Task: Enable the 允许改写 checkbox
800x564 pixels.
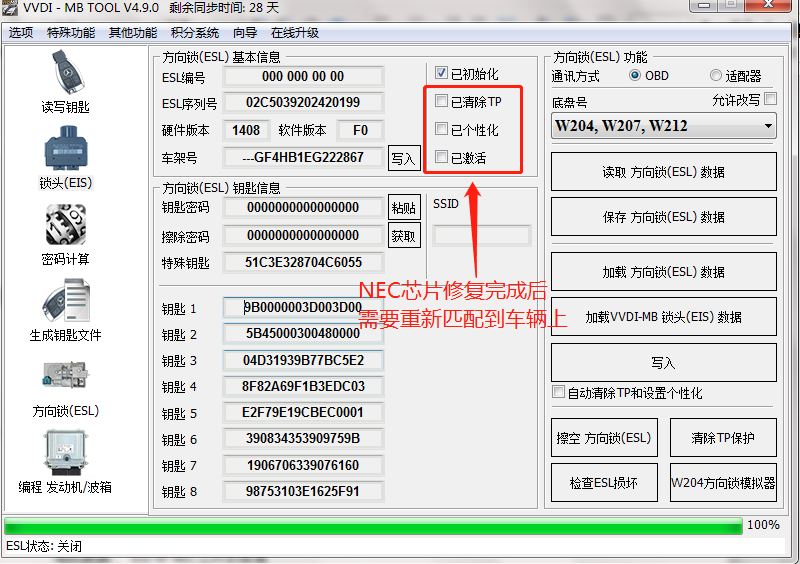Action: 771,99
